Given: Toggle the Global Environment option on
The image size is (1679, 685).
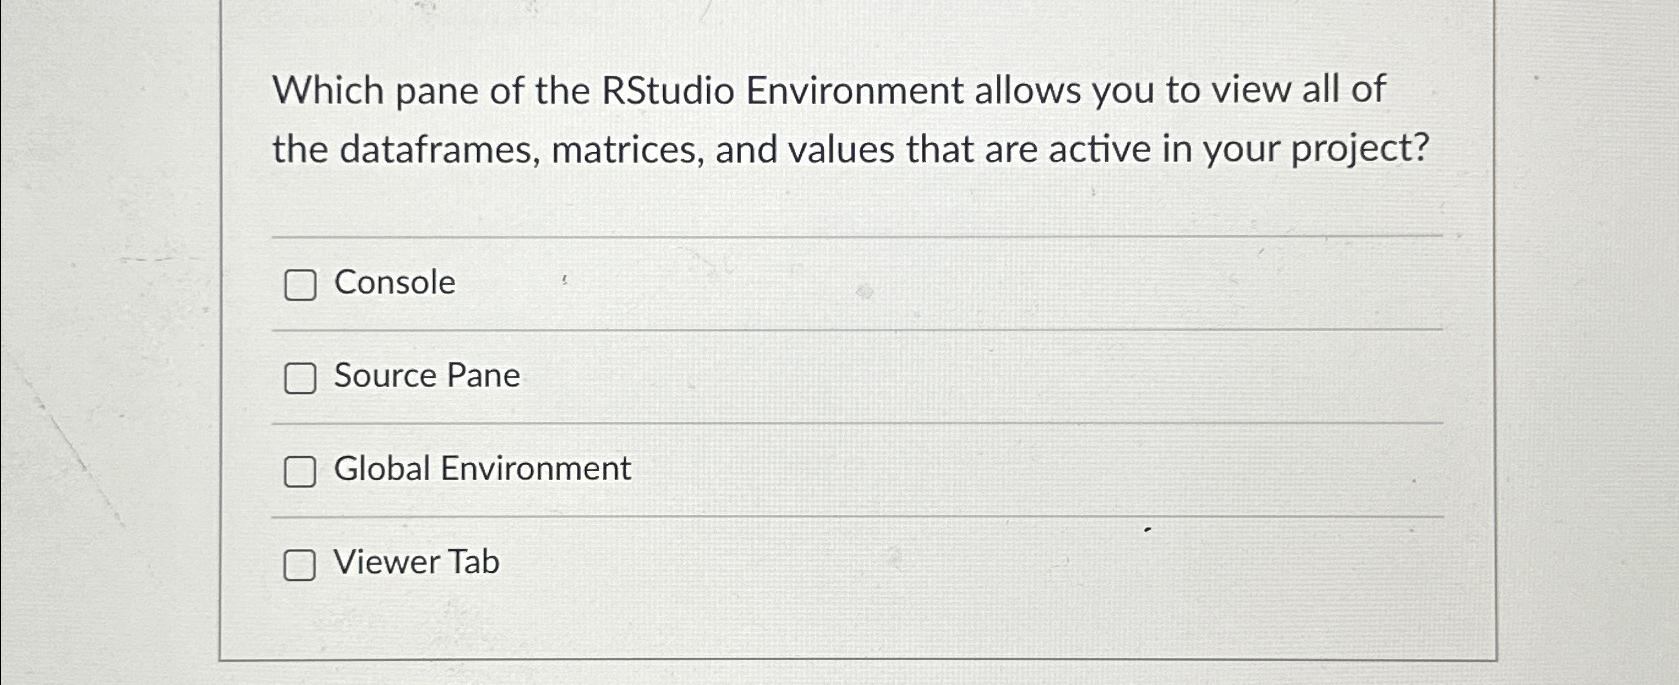Looking at the screenshot, I should pyautogui.click(x=299, y=471).
